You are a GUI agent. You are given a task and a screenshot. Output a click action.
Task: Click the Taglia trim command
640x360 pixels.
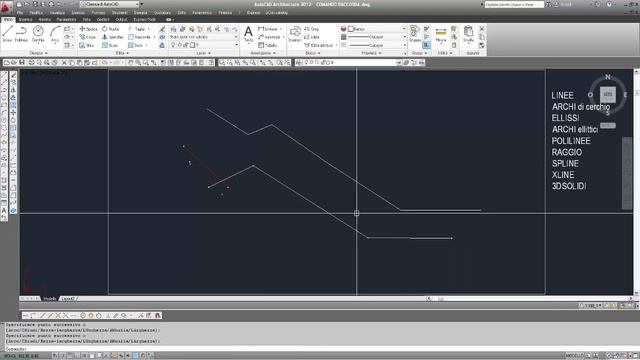tap(137, 29)
